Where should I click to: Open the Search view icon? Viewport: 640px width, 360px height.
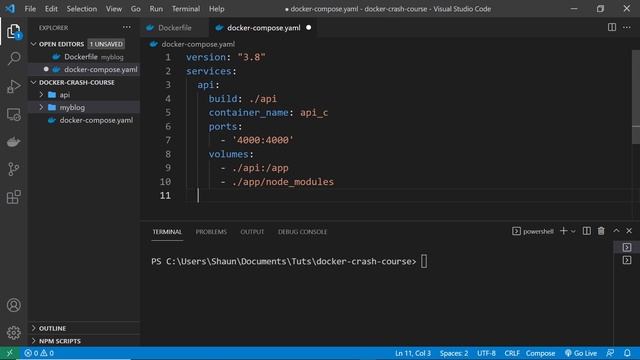(x=14, y=58)
